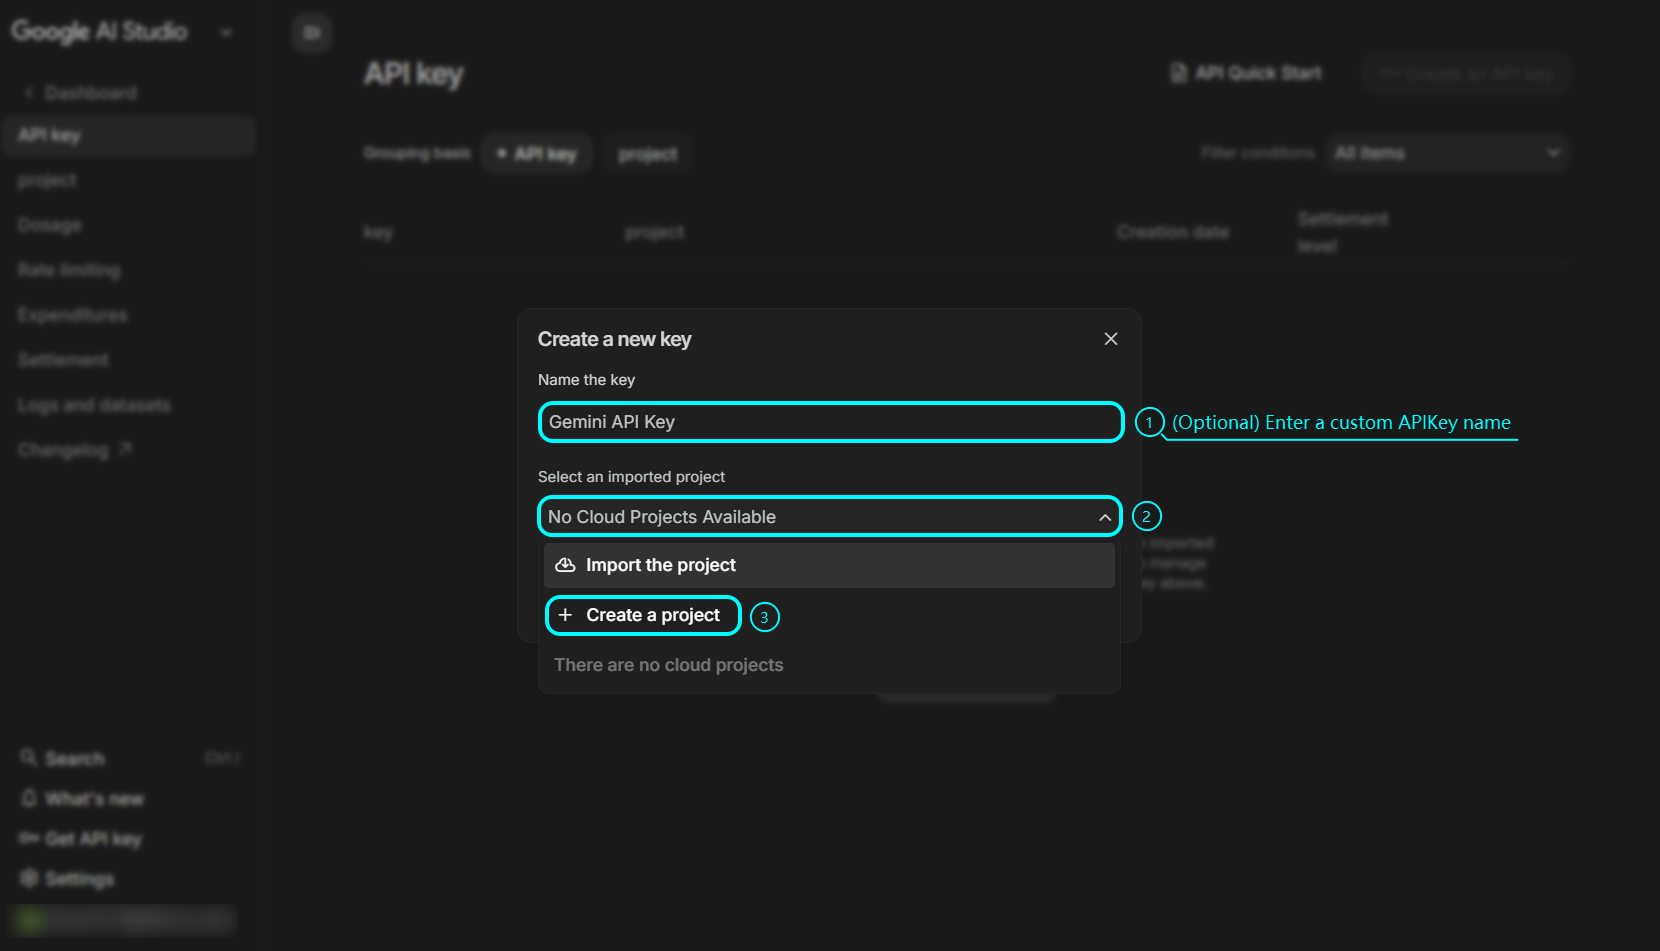Click the Get API key icon
This screenshot has width=1660, height=951.
click(28, 838)
